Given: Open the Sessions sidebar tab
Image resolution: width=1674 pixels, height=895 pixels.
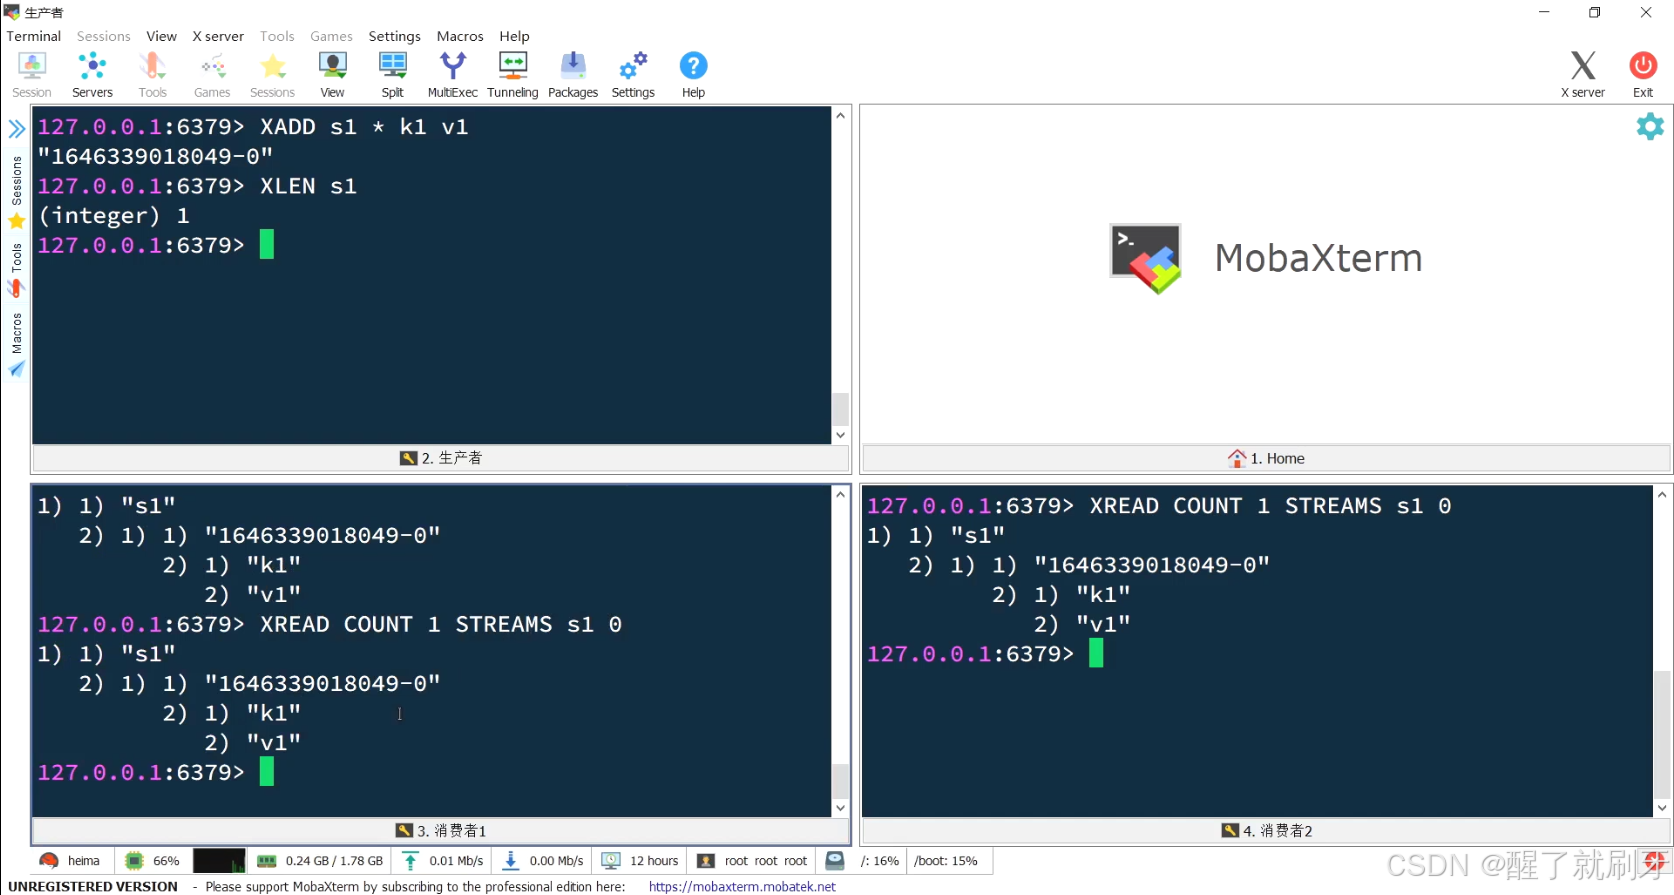Looking at the screenshot, I should coord(17,192).
